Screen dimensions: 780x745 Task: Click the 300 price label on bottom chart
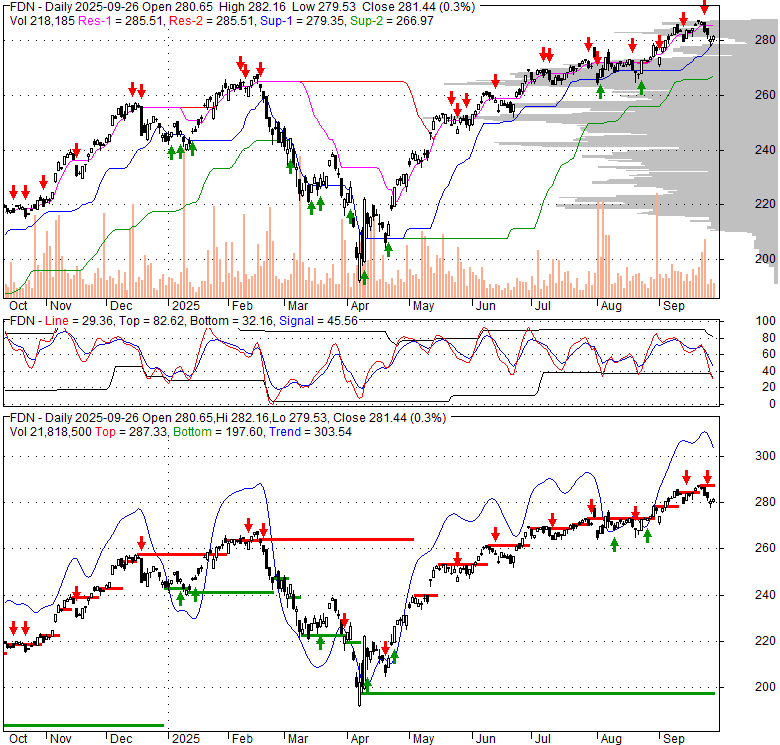click(765, 456)
